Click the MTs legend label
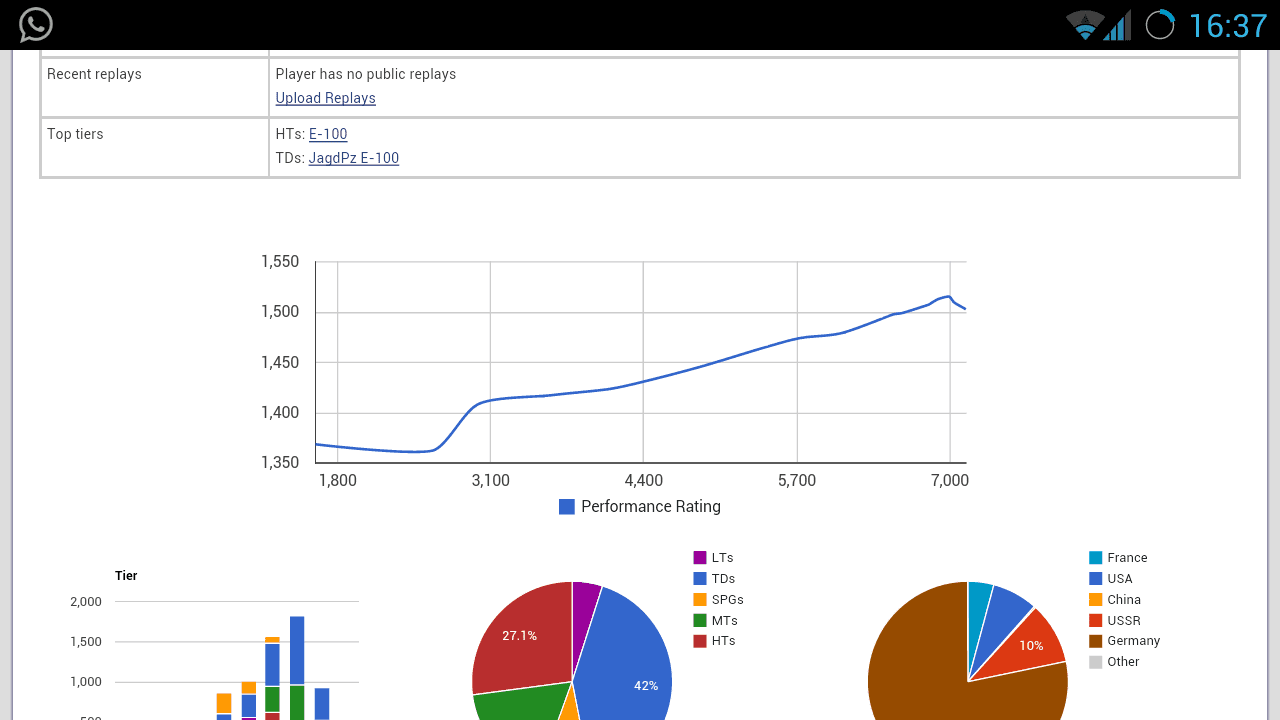 (725, 621)
